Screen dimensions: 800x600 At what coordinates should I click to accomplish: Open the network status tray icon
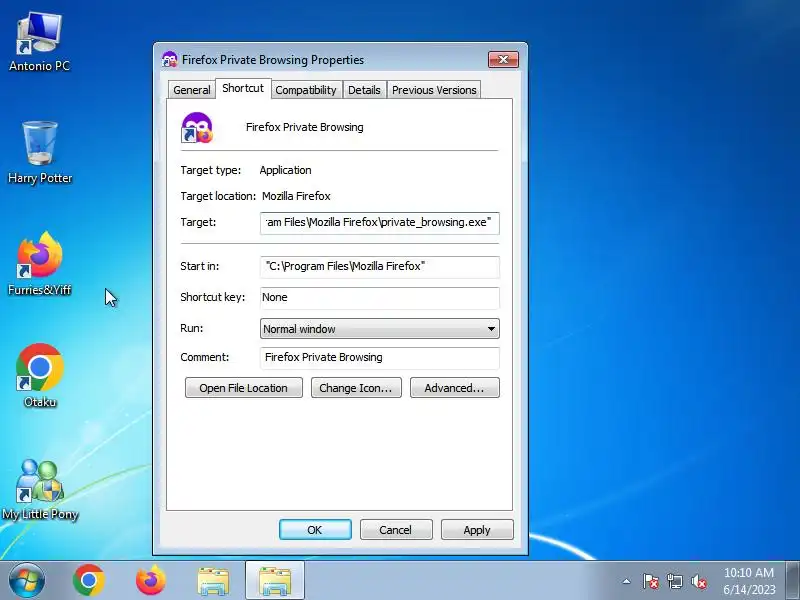[674, 581]
